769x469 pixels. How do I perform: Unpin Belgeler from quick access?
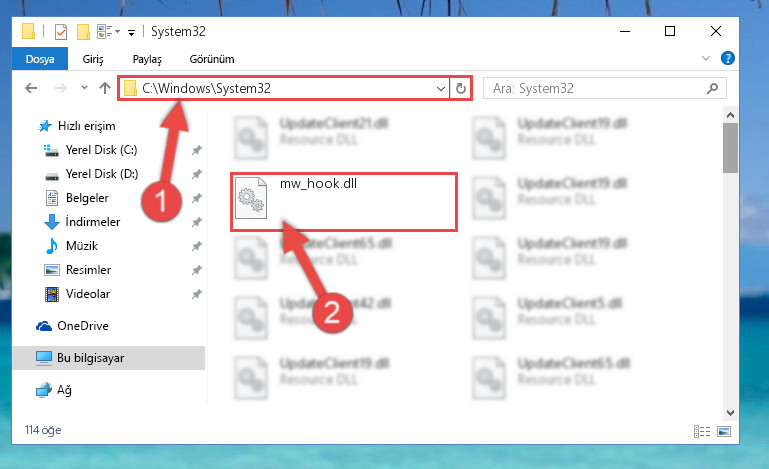[197, 198]
